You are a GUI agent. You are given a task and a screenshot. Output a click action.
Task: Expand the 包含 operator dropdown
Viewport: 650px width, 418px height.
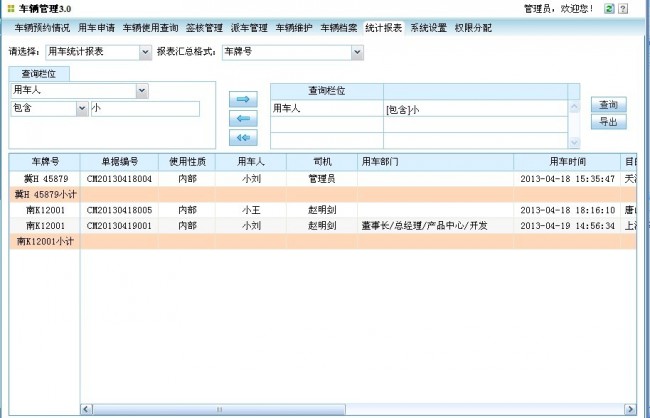pyautogui.click(x=81, y=109)
